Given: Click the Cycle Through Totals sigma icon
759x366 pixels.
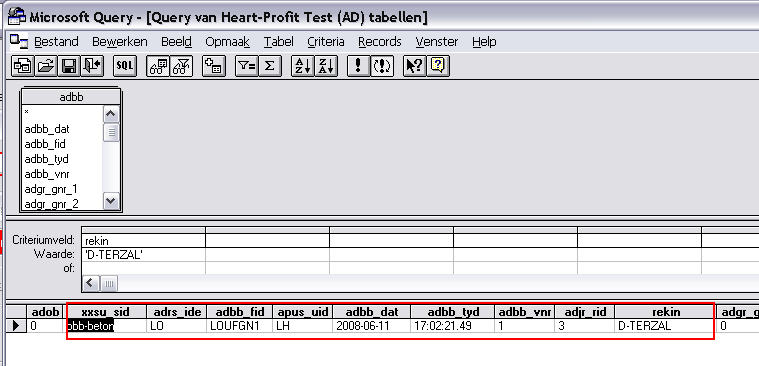Looking at the screenshot, I should coord(270,66).
